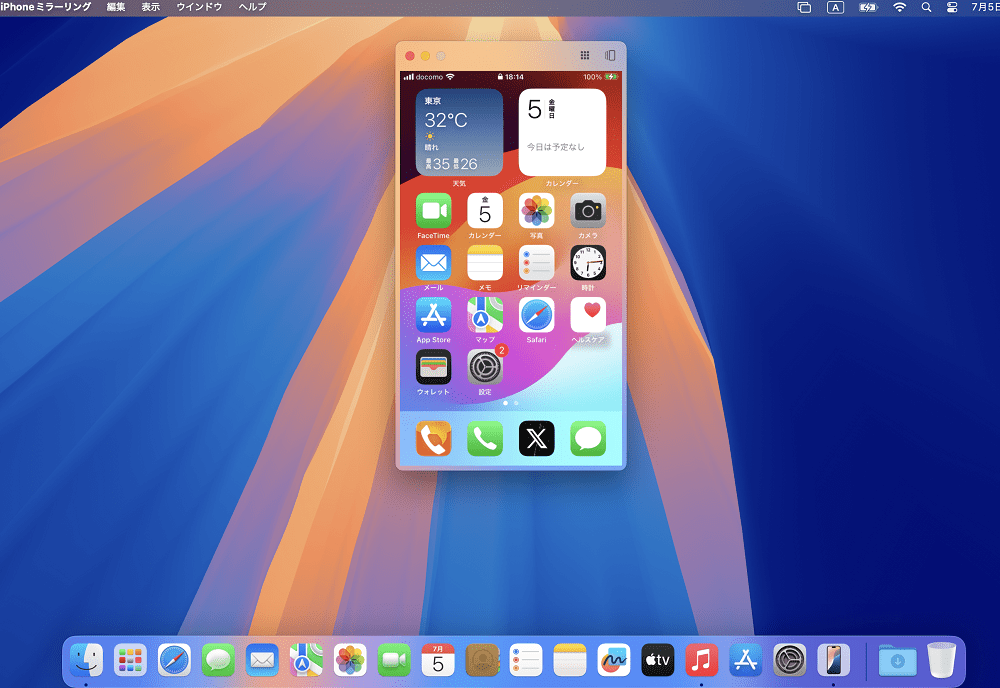
Task: Open Calendar in the Mac Dock
Action: (438, 660)
